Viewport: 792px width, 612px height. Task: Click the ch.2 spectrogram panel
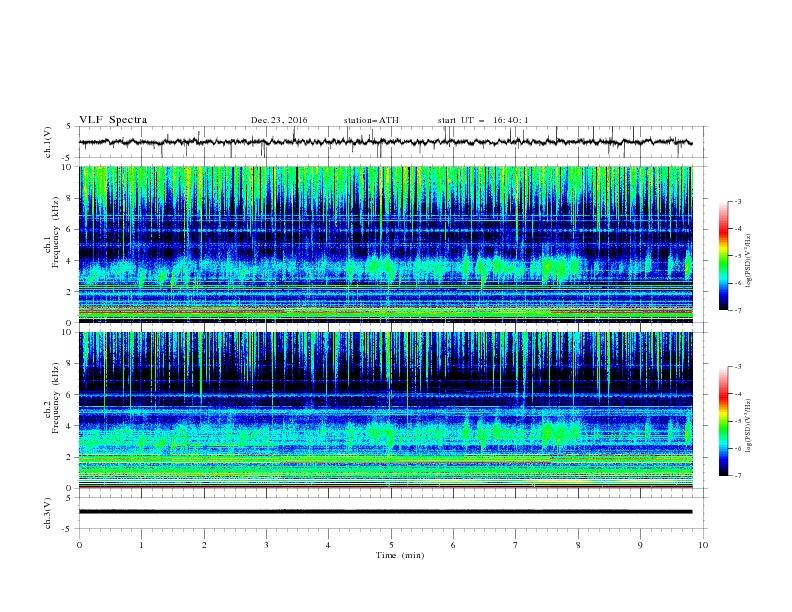[x=386, y=410]
